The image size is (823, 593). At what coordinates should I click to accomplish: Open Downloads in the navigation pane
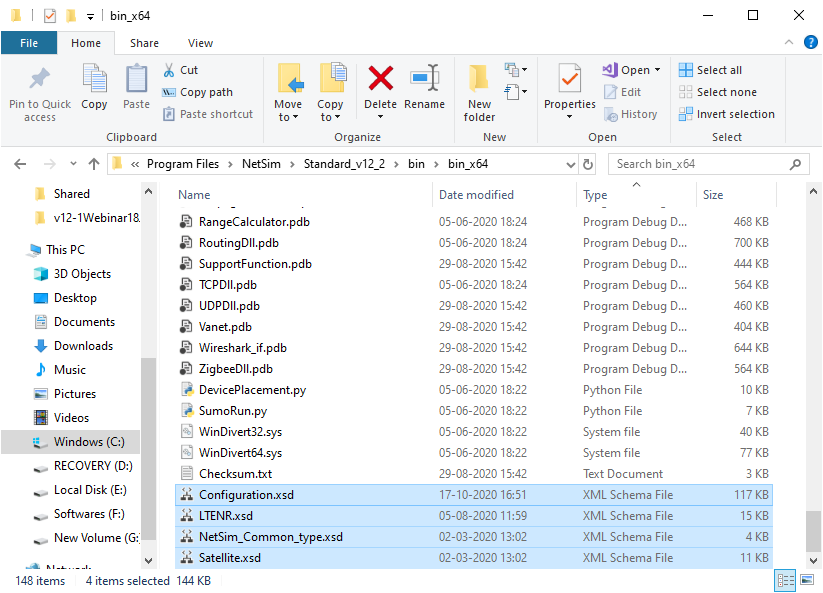[83, 346]
